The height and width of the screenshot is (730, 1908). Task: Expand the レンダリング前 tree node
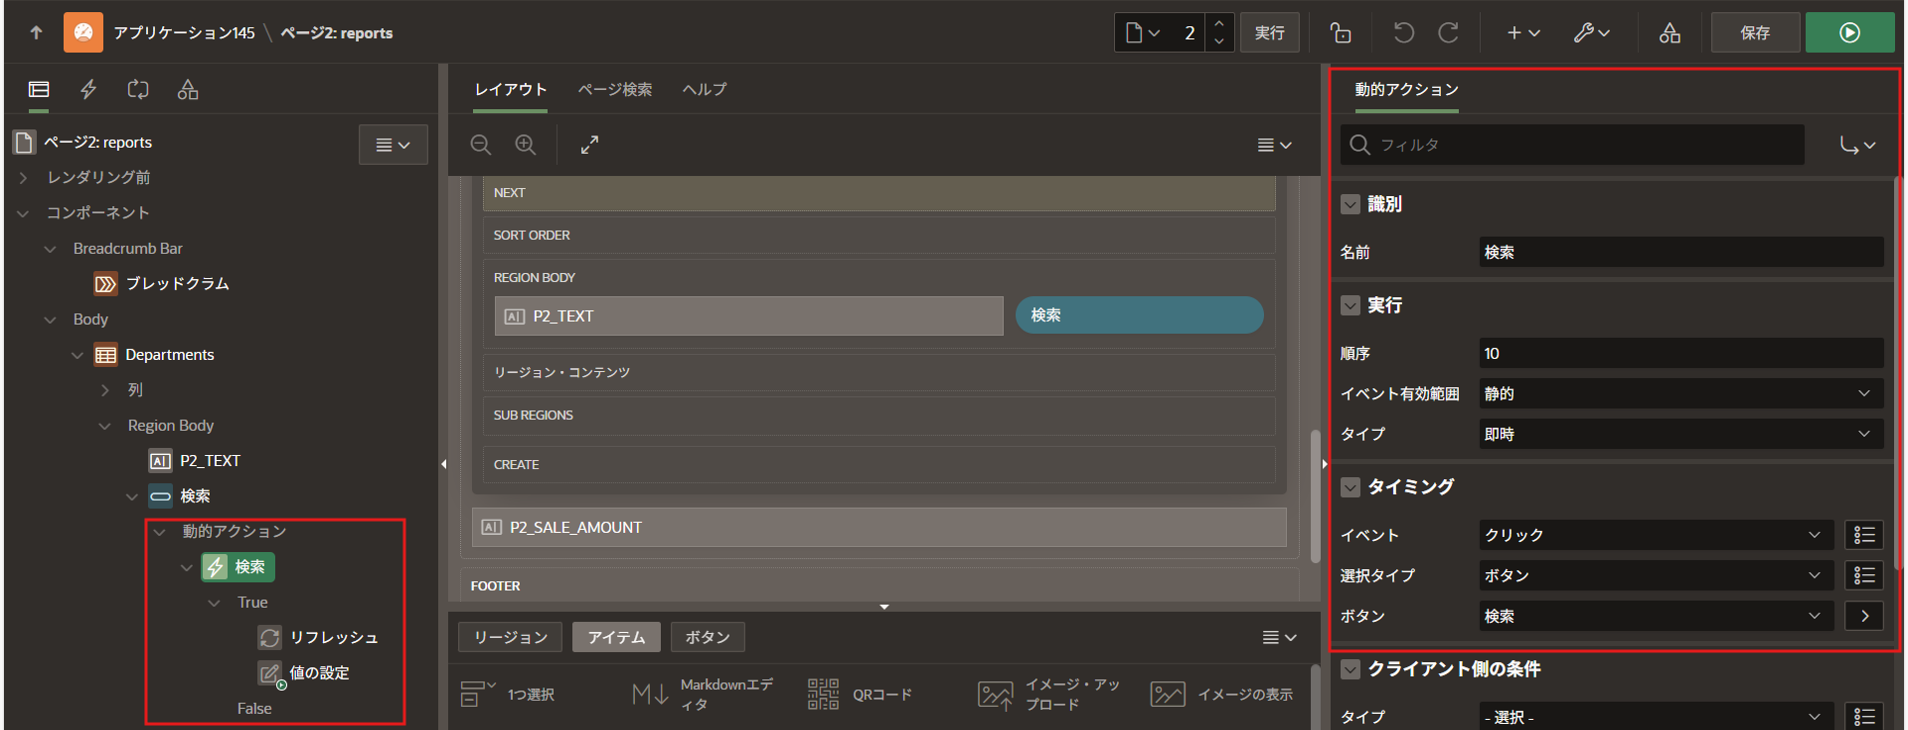[x=24, y=178]
